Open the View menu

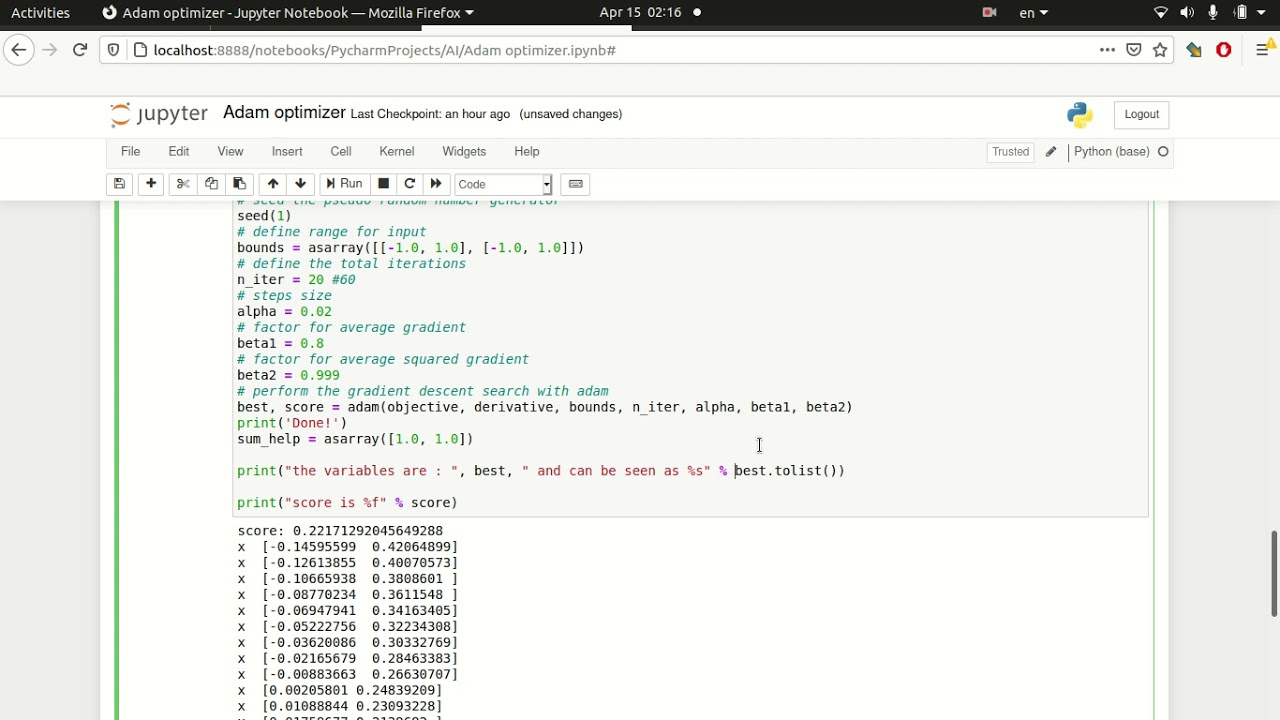230,152
